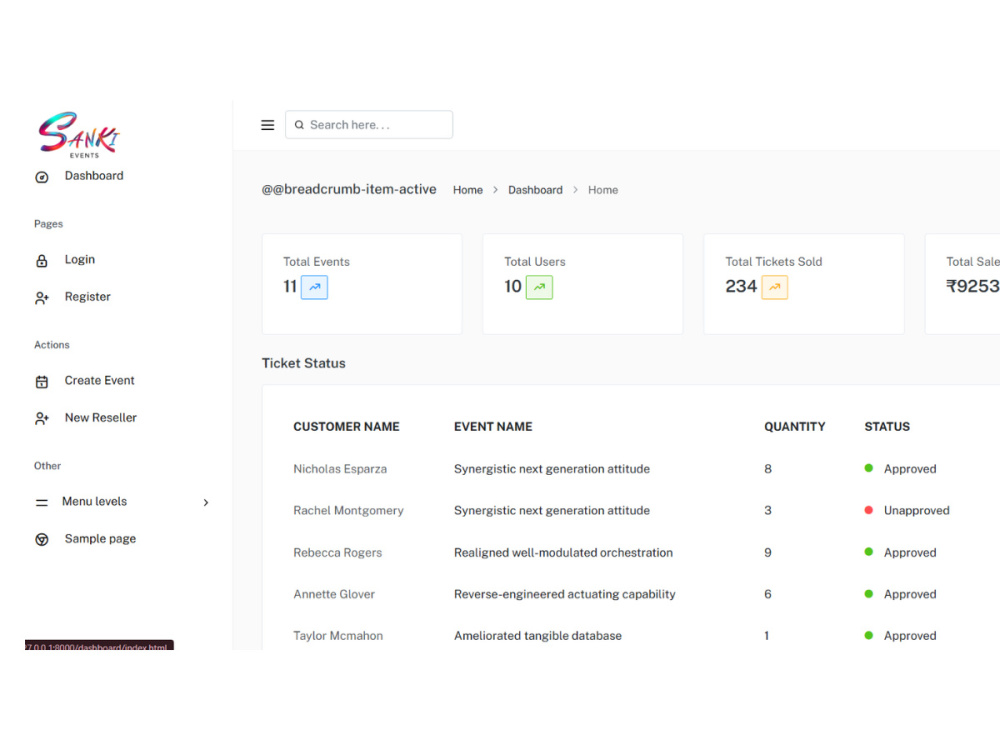Click the search magnifier icon

(x=299, y=125)
